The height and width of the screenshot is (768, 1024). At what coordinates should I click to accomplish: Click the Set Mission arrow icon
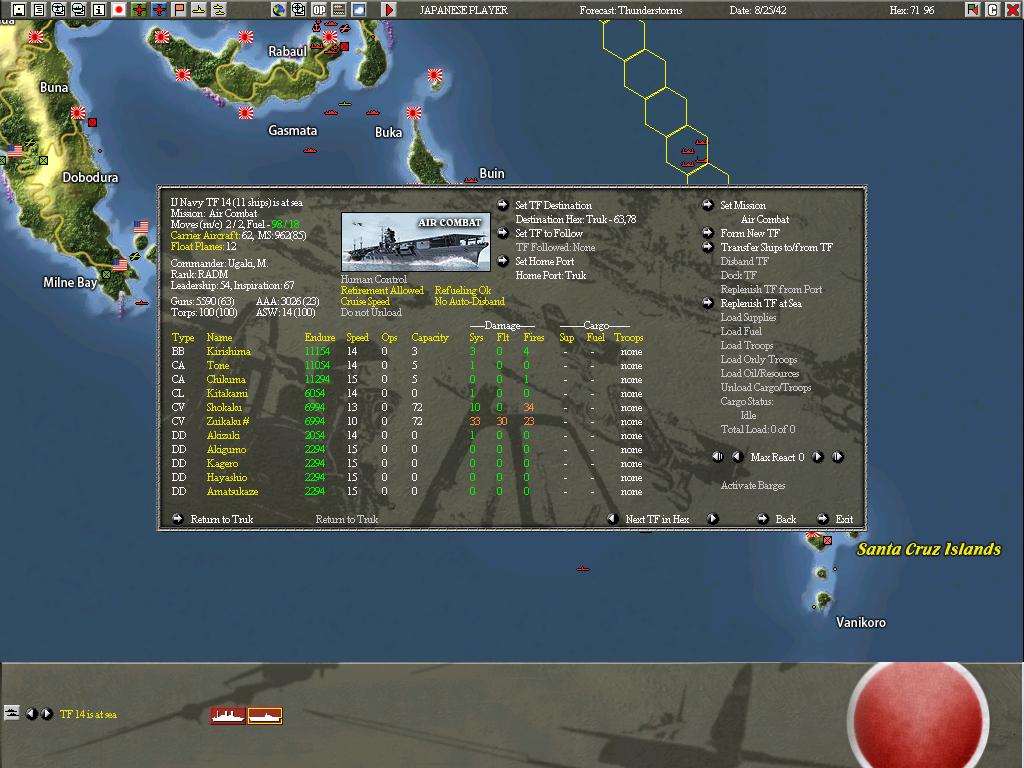point(708,205)
